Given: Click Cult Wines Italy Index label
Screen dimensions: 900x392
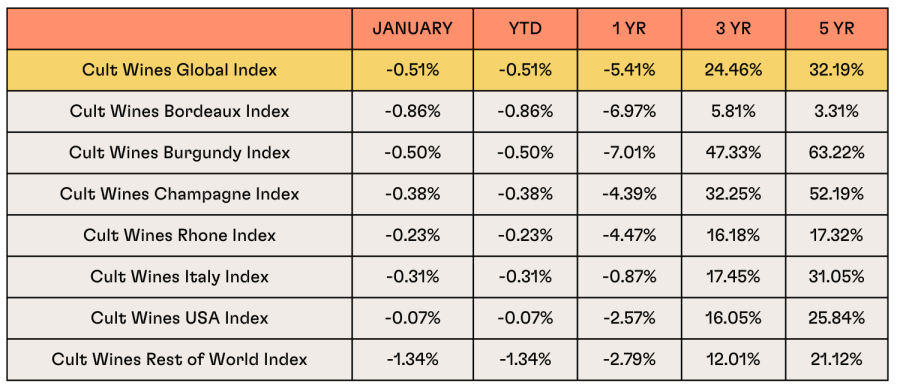Looking at the screenshot, I should (179, 277).
